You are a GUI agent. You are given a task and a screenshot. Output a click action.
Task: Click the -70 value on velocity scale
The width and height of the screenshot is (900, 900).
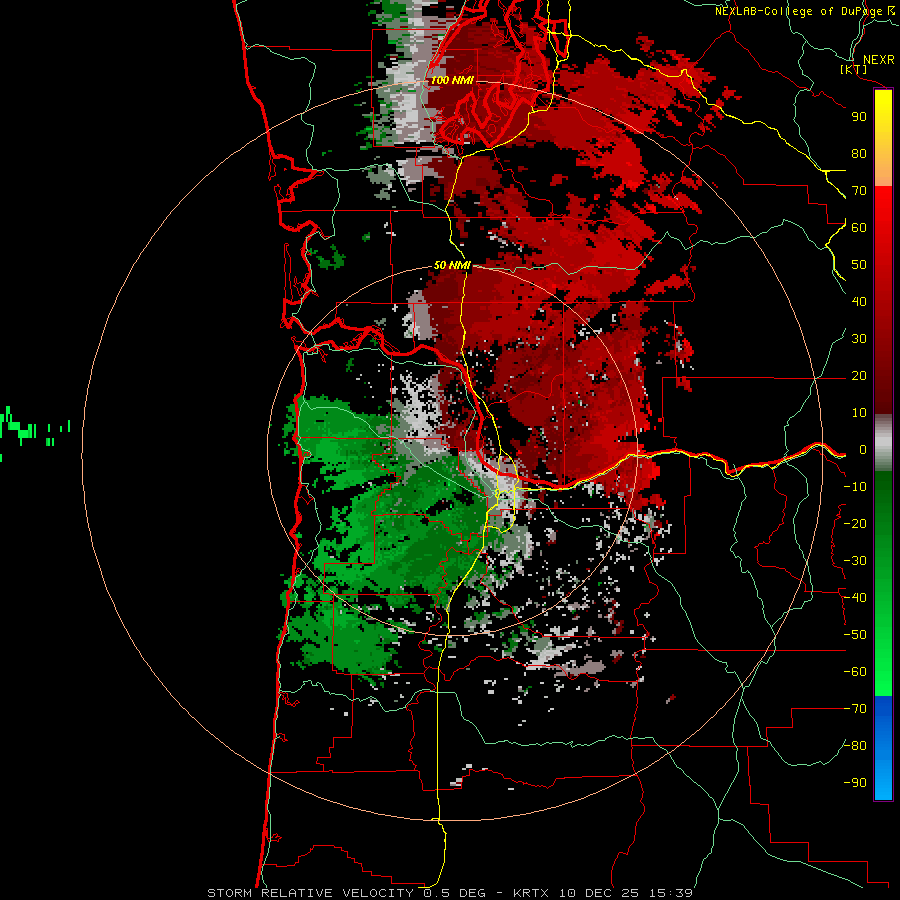[855, 709]
